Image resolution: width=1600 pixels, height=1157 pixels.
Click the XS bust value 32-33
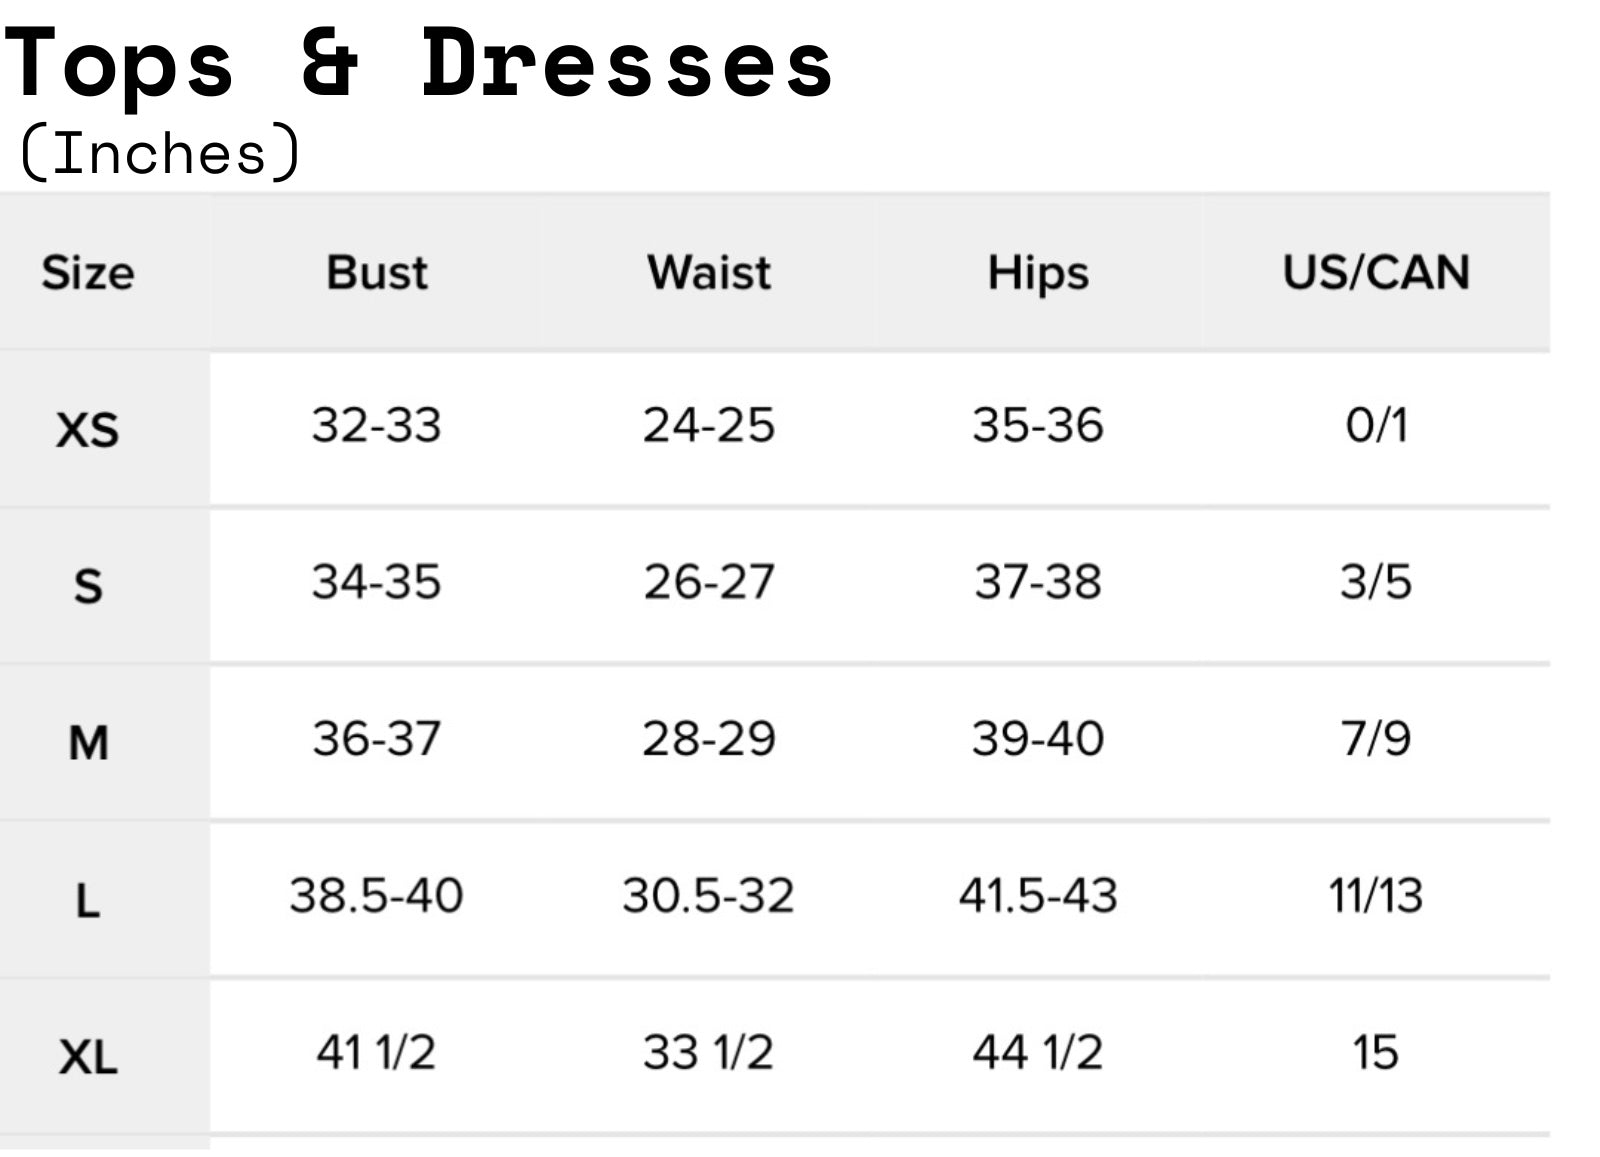376,425
